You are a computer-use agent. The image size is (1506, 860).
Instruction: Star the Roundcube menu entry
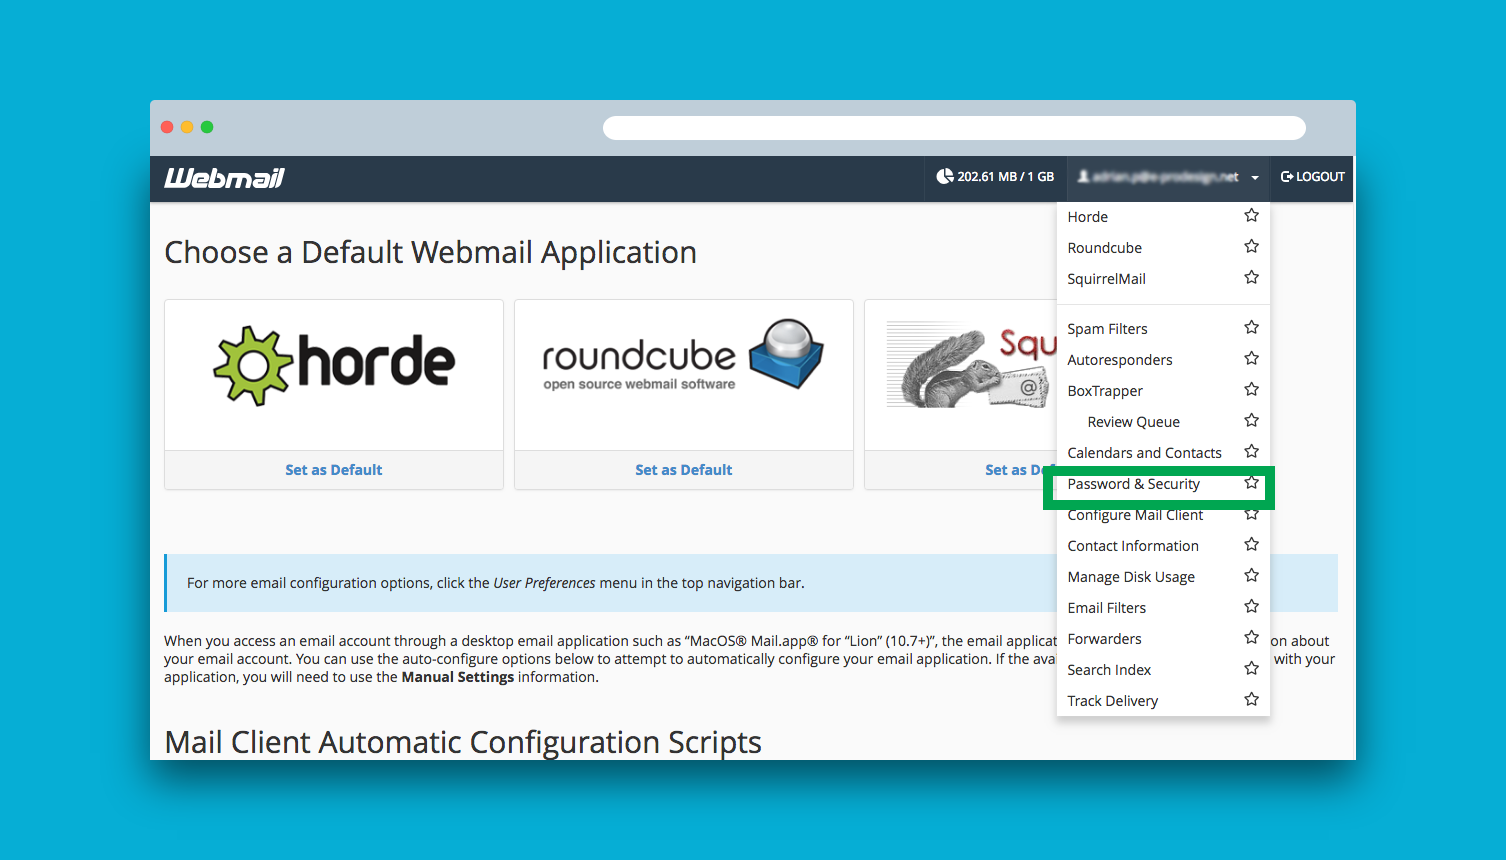click(x=1251, y=247)
